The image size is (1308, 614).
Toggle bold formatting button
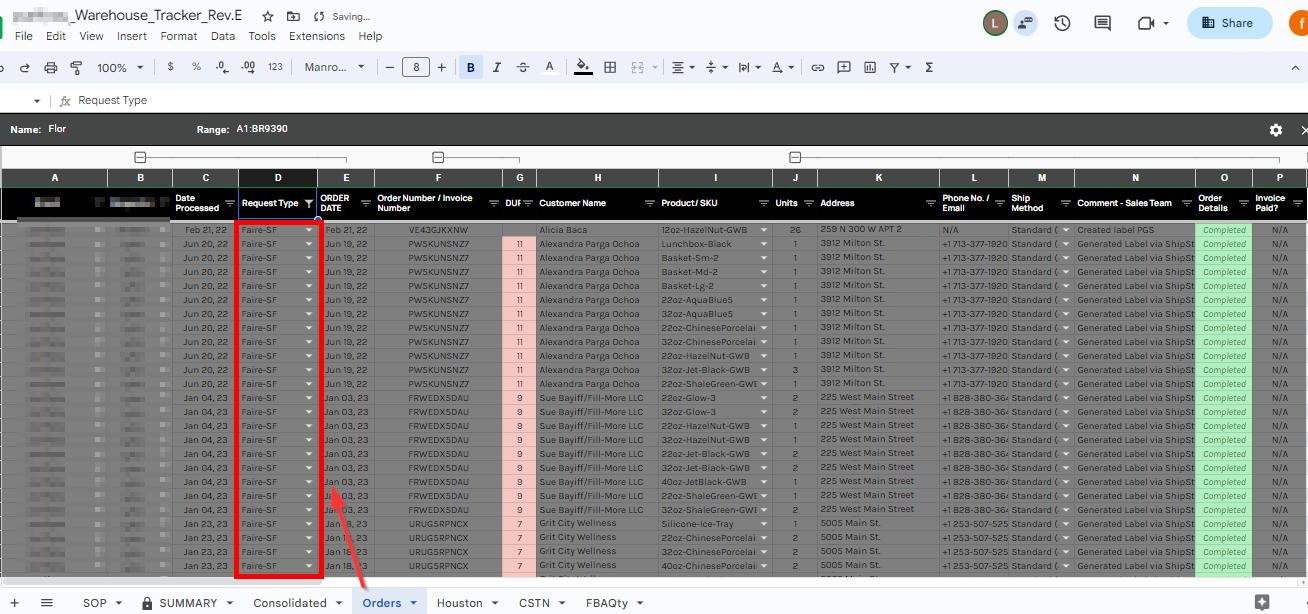tap(470, 67)
